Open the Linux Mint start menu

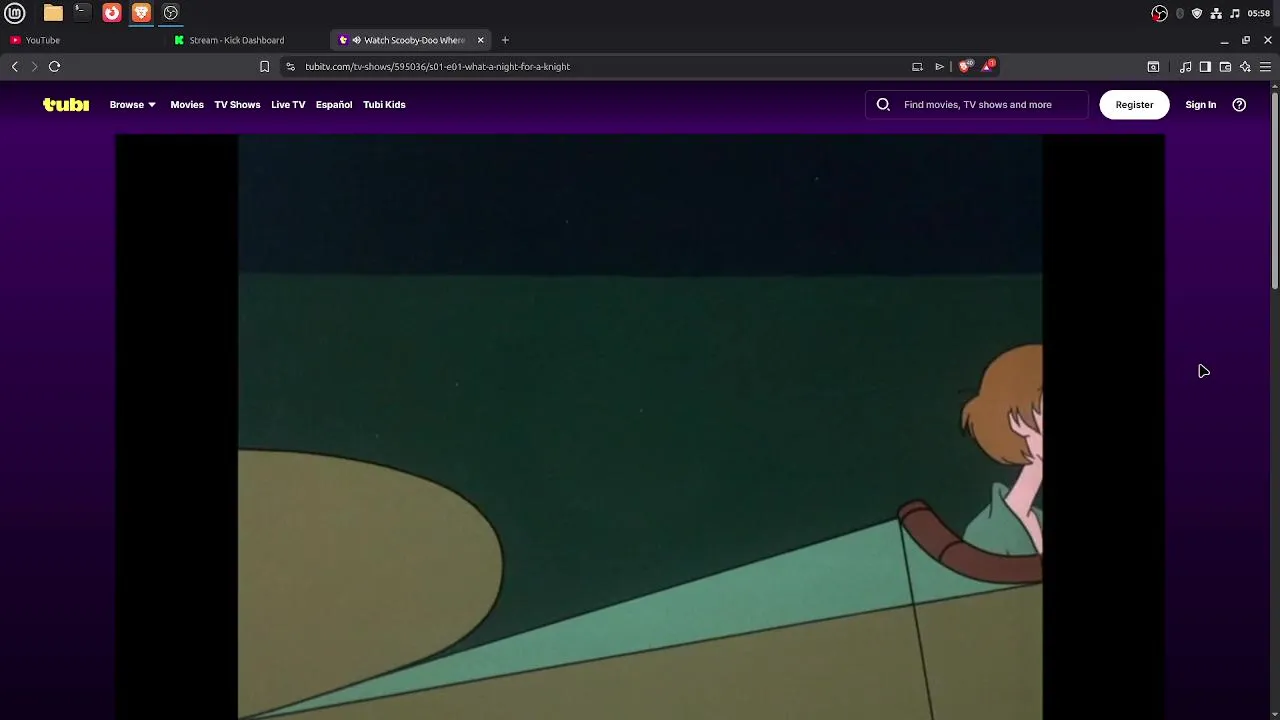(x=15, y=13)
